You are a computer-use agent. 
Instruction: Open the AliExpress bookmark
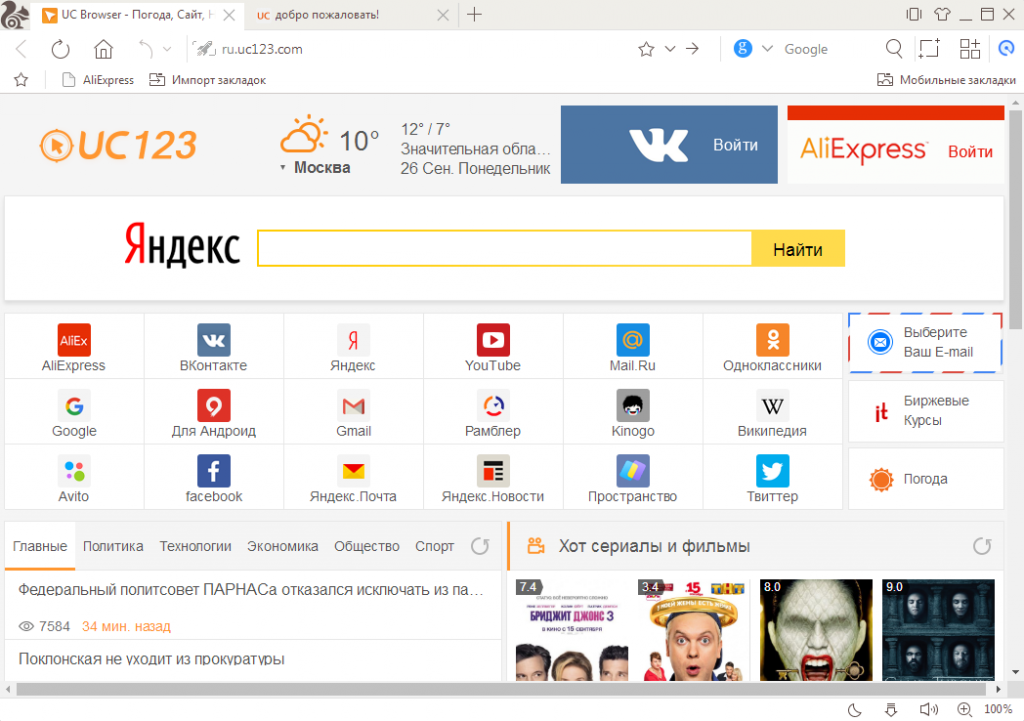pos(98,80)
